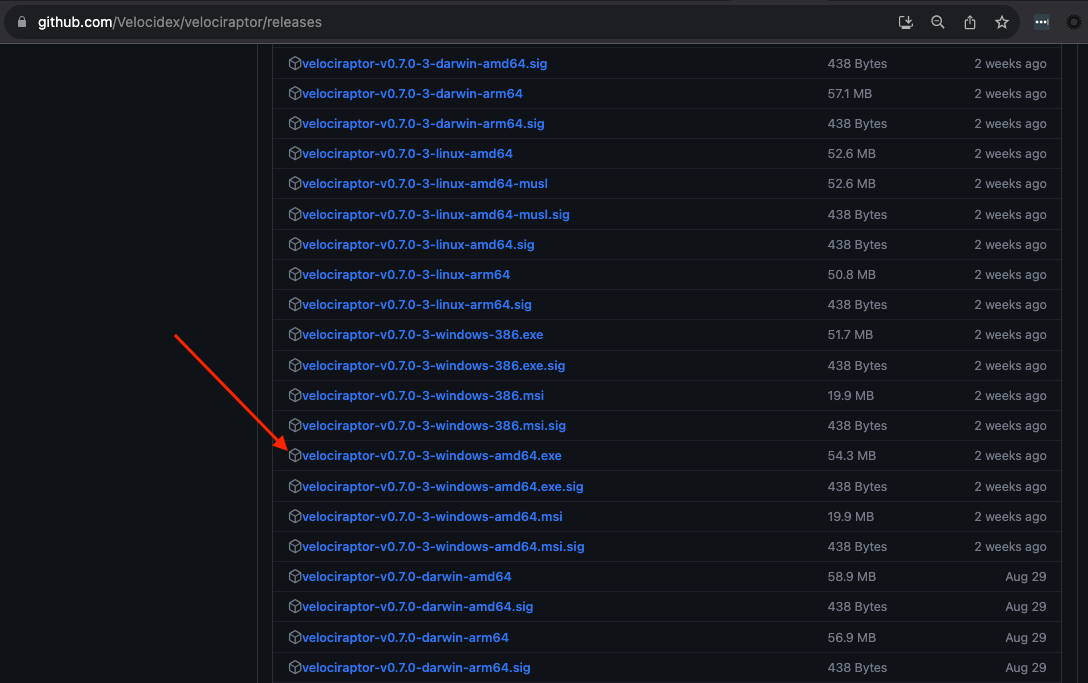Click the 54.3 MB size value

851,455
